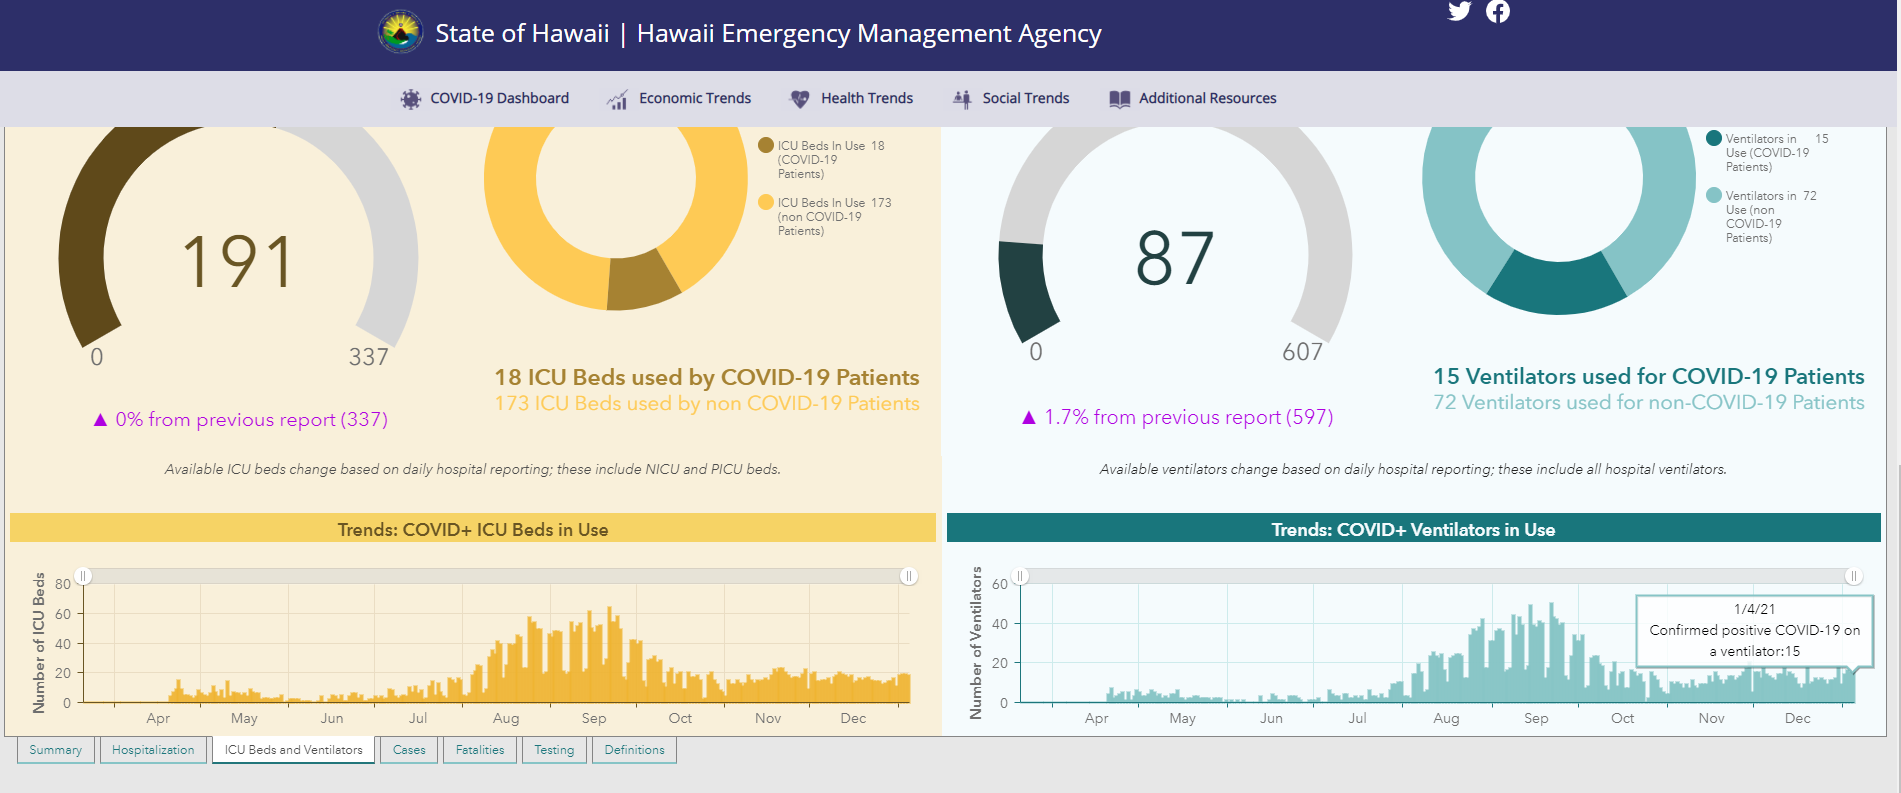Click the Additional Resources book icon
Screen dimensions: 1901x793
(x=1120, y=99)
